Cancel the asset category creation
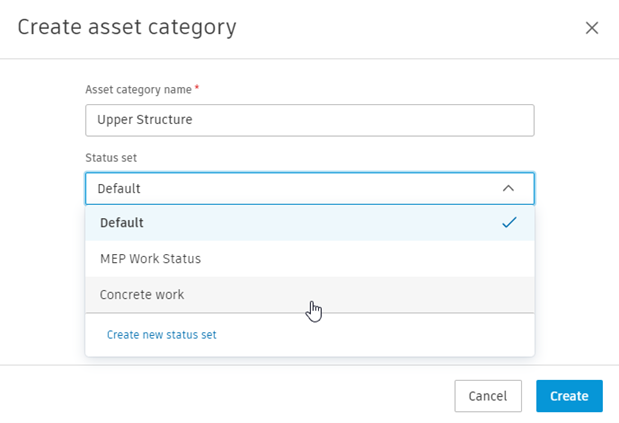Image resolution: width=619 pixels, height=423 pixels. pos(488,396)
